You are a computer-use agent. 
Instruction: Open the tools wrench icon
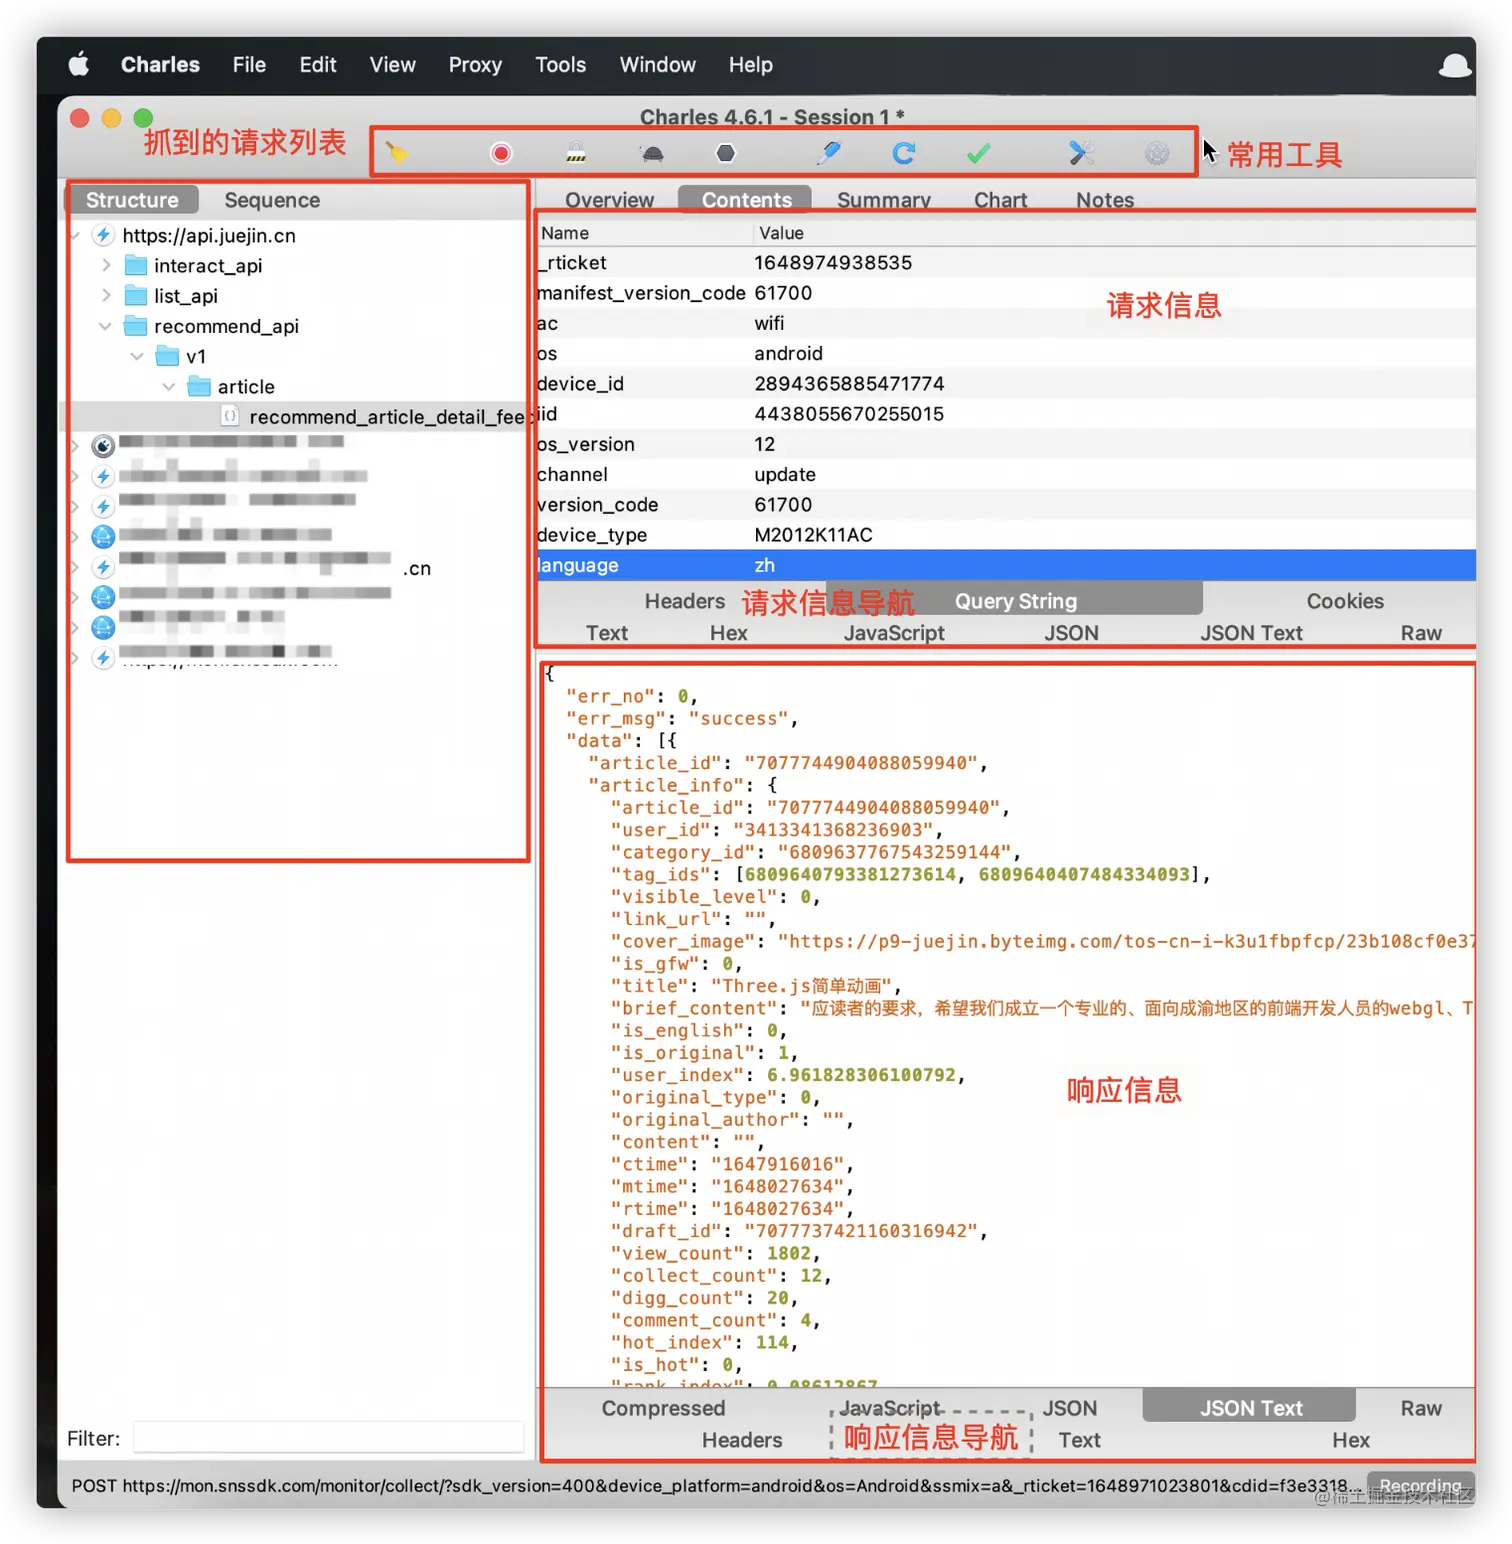[x=1081, y=153]
